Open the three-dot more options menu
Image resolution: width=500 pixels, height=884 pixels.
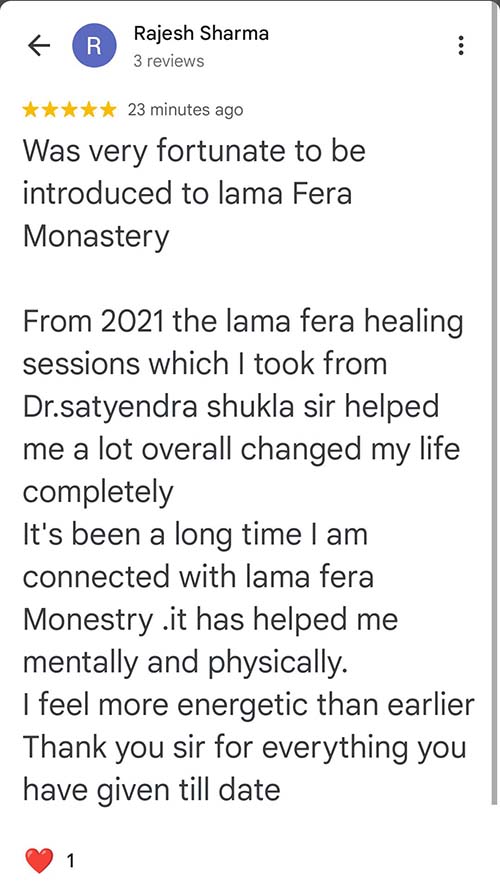tap(461, 46)
